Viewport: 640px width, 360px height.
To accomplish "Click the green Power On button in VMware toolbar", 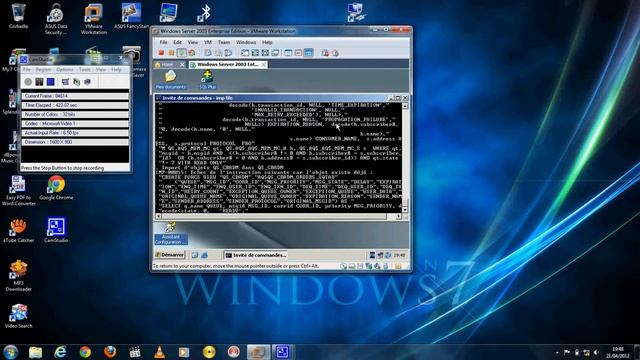I will pyautogui.click(x=182, y=53).
